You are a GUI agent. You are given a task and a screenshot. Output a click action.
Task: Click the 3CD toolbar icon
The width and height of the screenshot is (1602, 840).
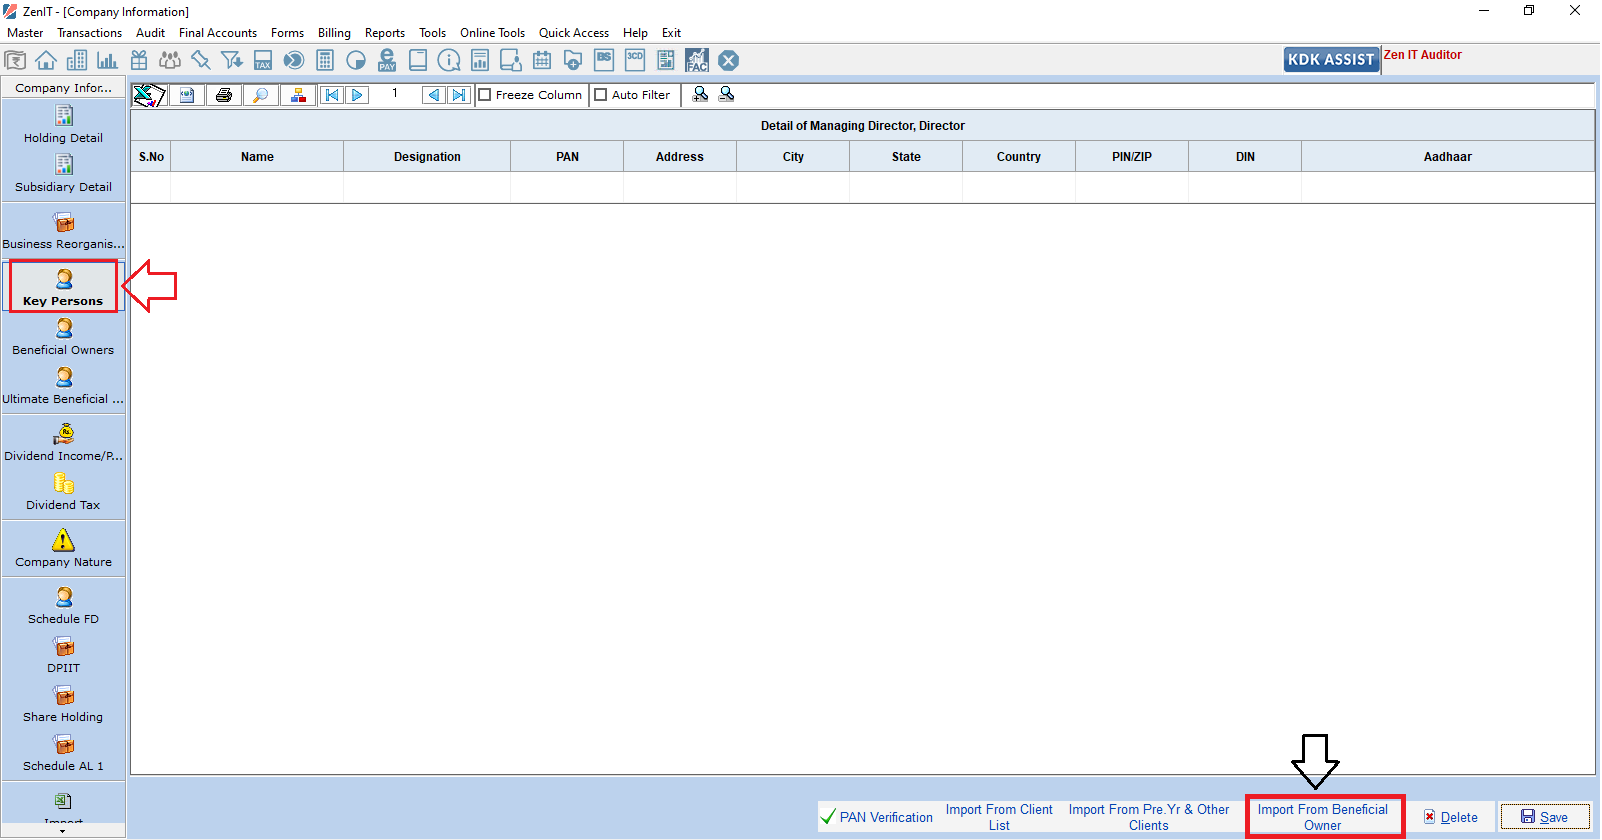[x=635, y=60]
